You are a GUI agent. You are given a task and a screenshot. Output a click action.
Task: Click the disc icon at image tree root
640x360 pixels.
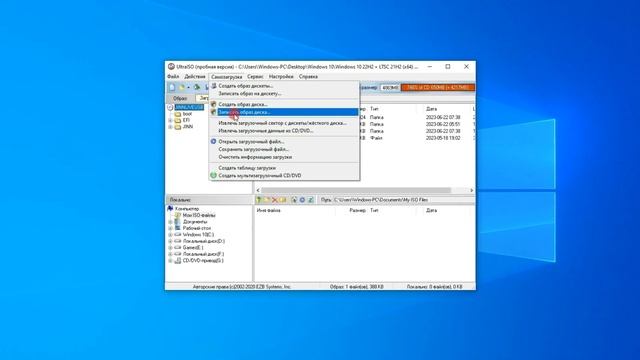click(x=170, y=107)
